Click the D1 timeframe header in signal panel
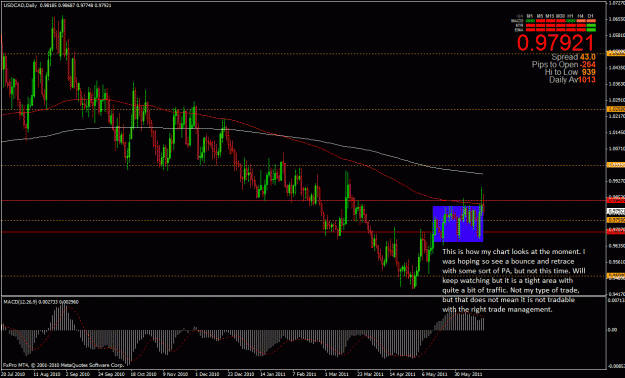The width and height of the screenshot is (625, 378). pos(591,16)
